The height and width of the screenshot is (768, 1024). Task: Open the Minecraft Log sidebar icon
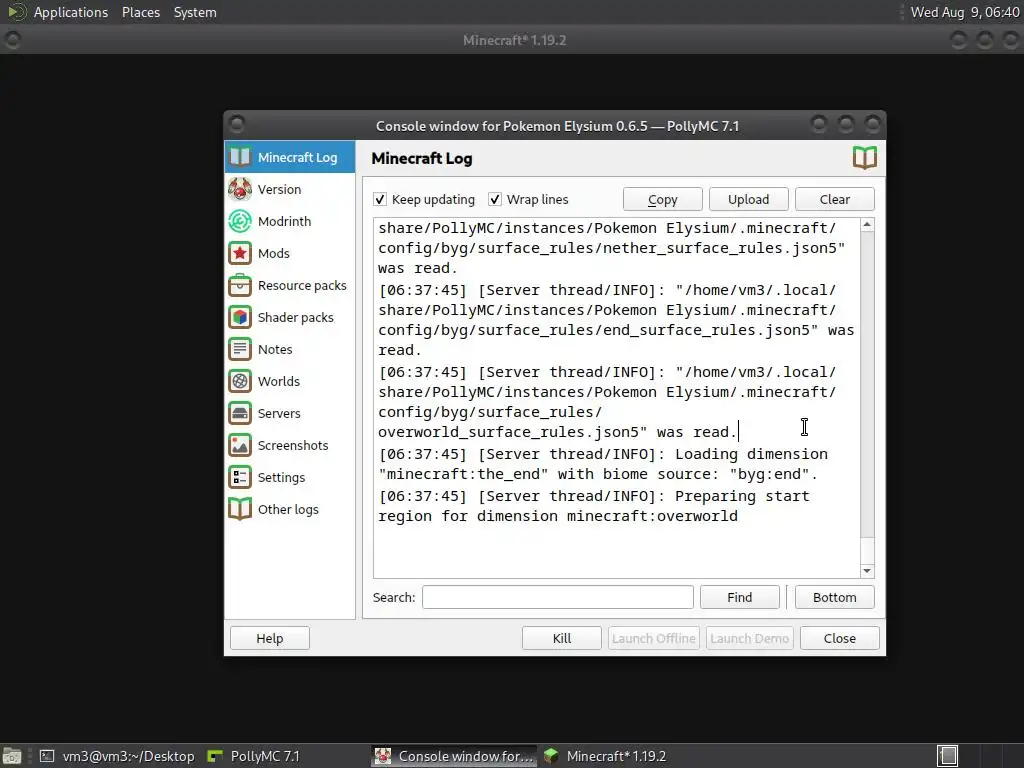click(240, 157)
